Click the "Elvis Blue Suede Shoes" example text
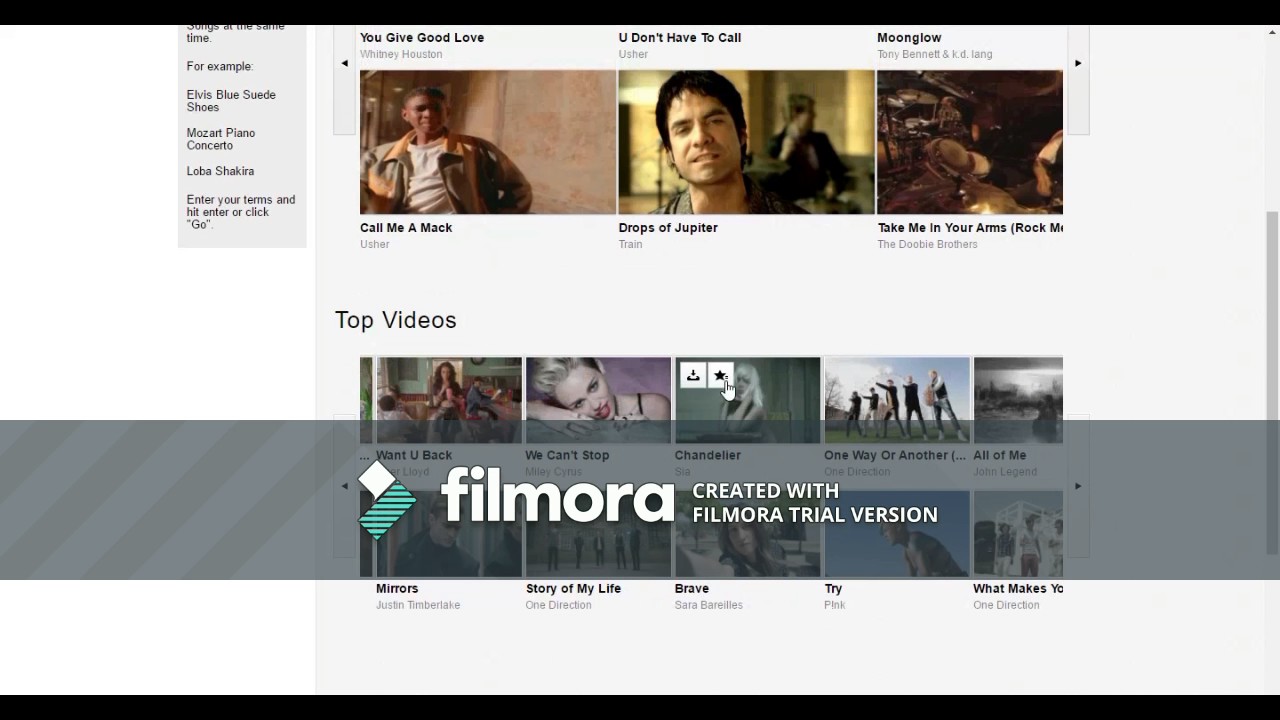 tap(231, 101)
